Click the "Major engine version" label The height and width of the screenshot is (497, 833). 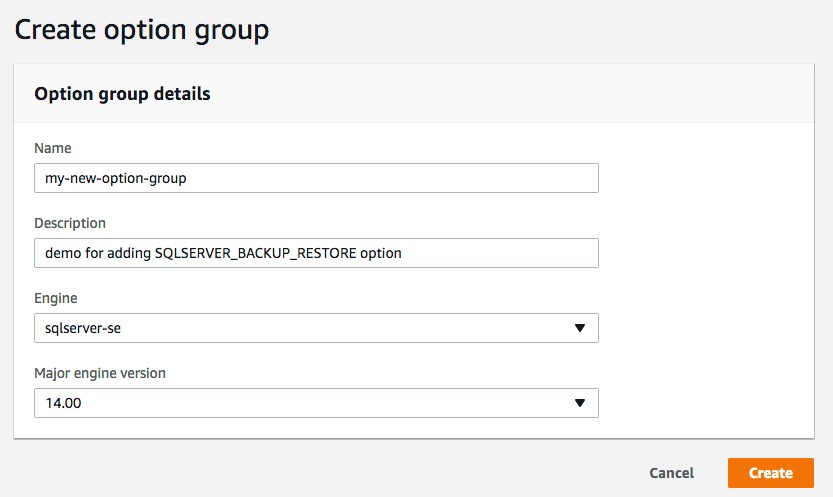click(100, 373)
